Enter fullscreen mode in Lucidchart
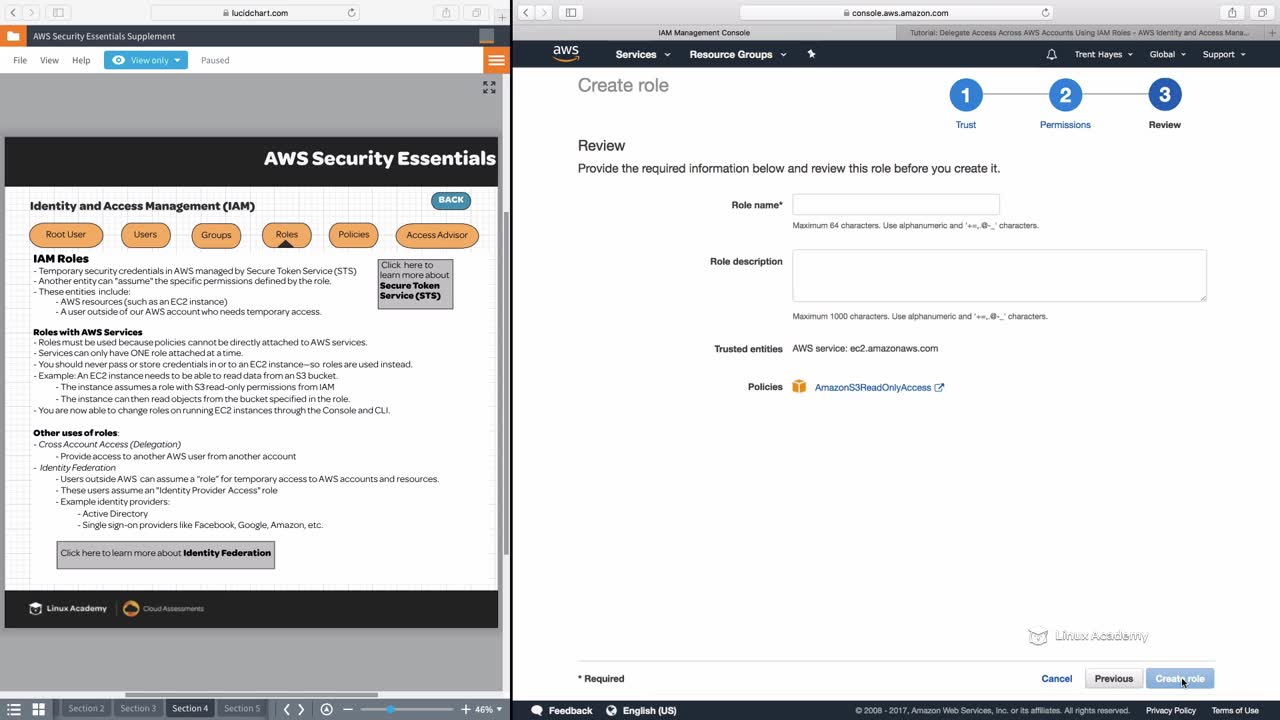The width and height of the screenshot is (1280, 720). click(x=489, y=88)
